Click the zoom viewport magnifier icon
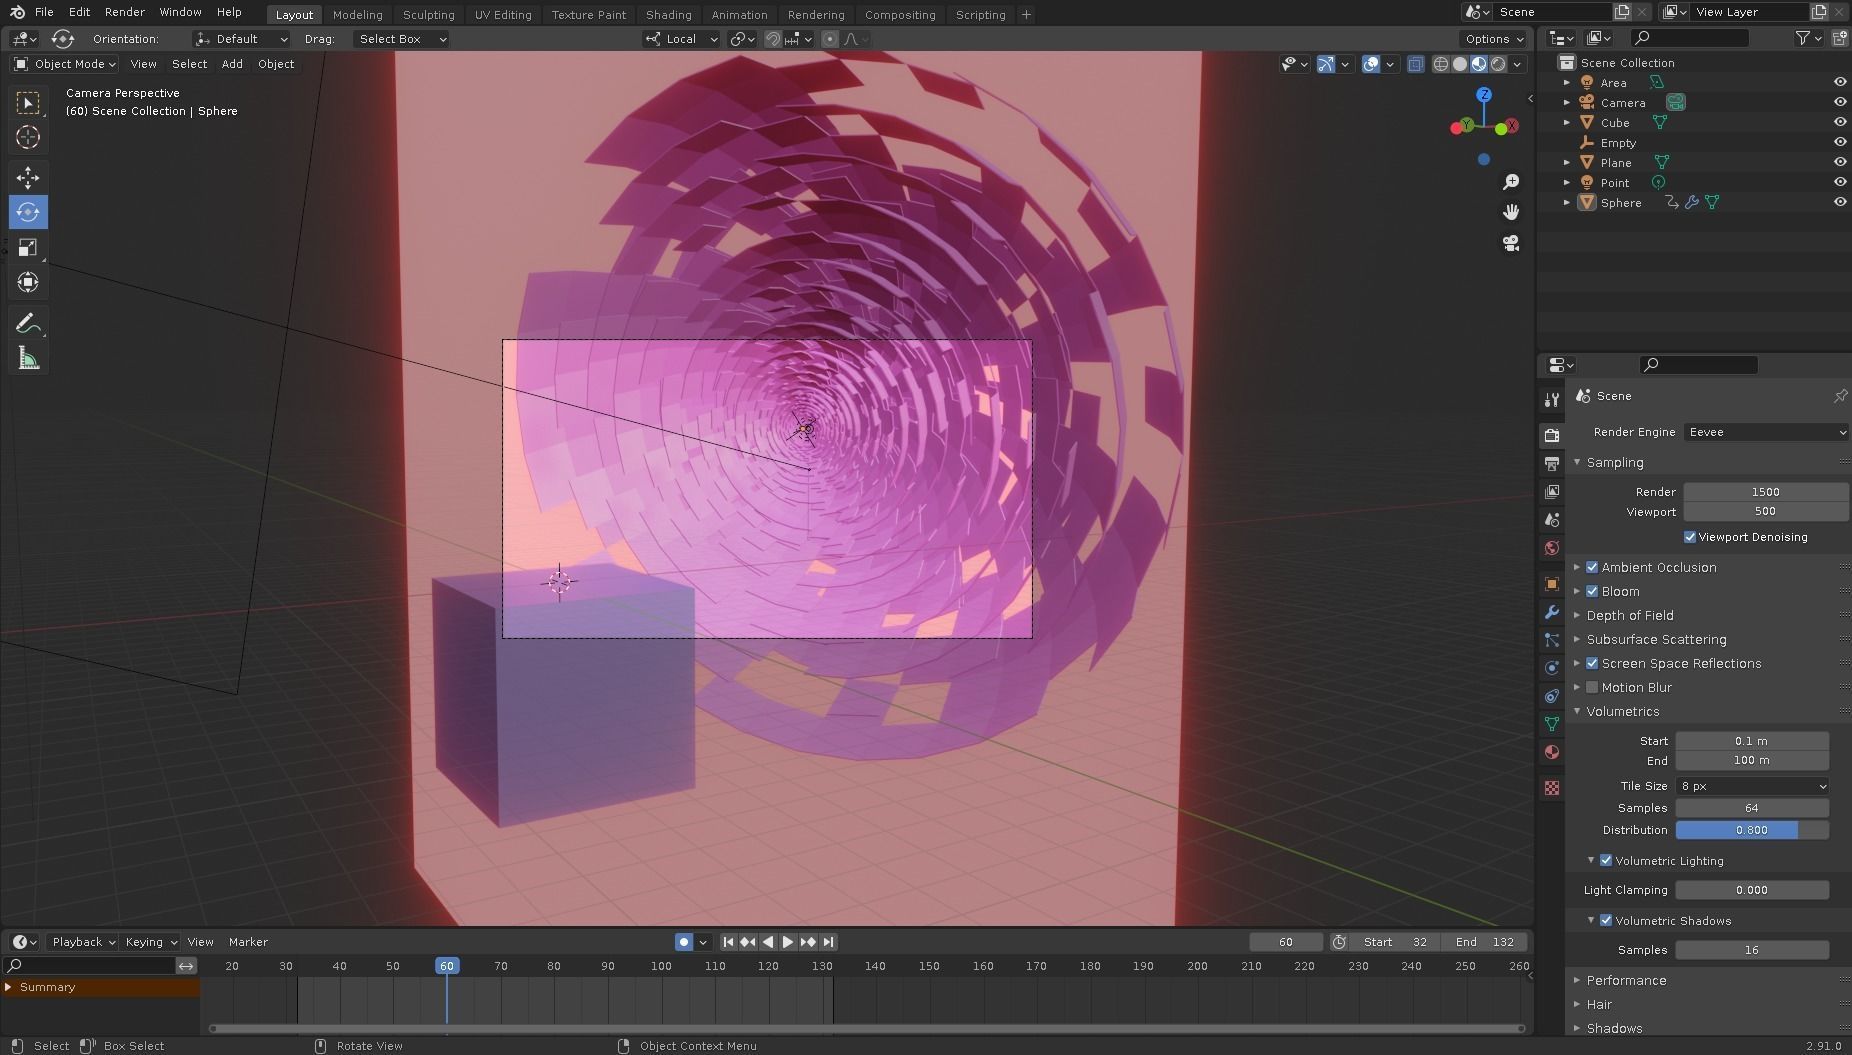This screenshot has width=1852, height=1055. pyautogui.click(x=1511, y=182)
